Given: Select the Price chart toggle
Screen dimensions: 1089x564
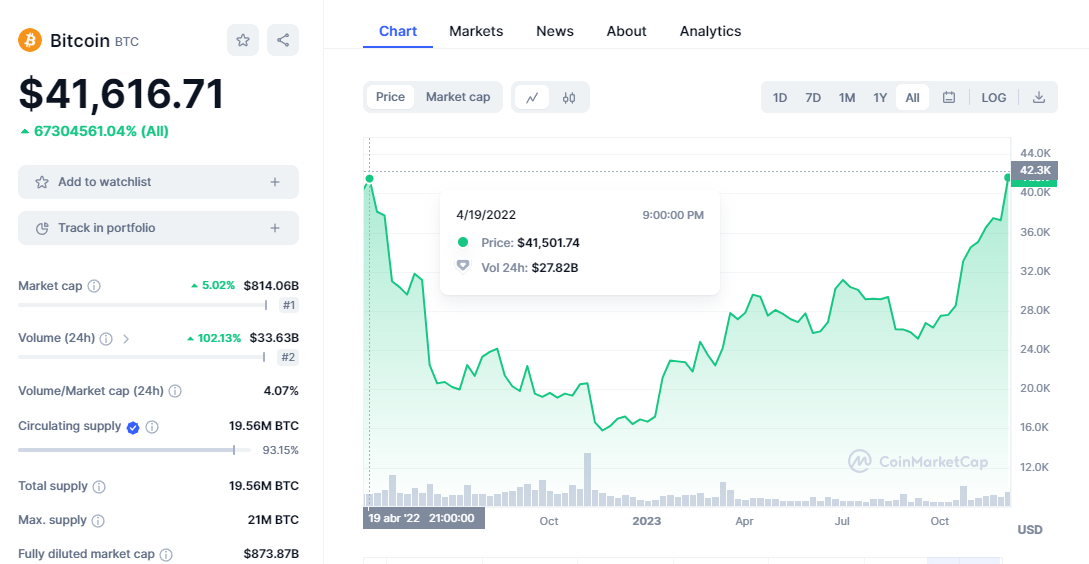Looking at the screenshot, I should [390, 97].
